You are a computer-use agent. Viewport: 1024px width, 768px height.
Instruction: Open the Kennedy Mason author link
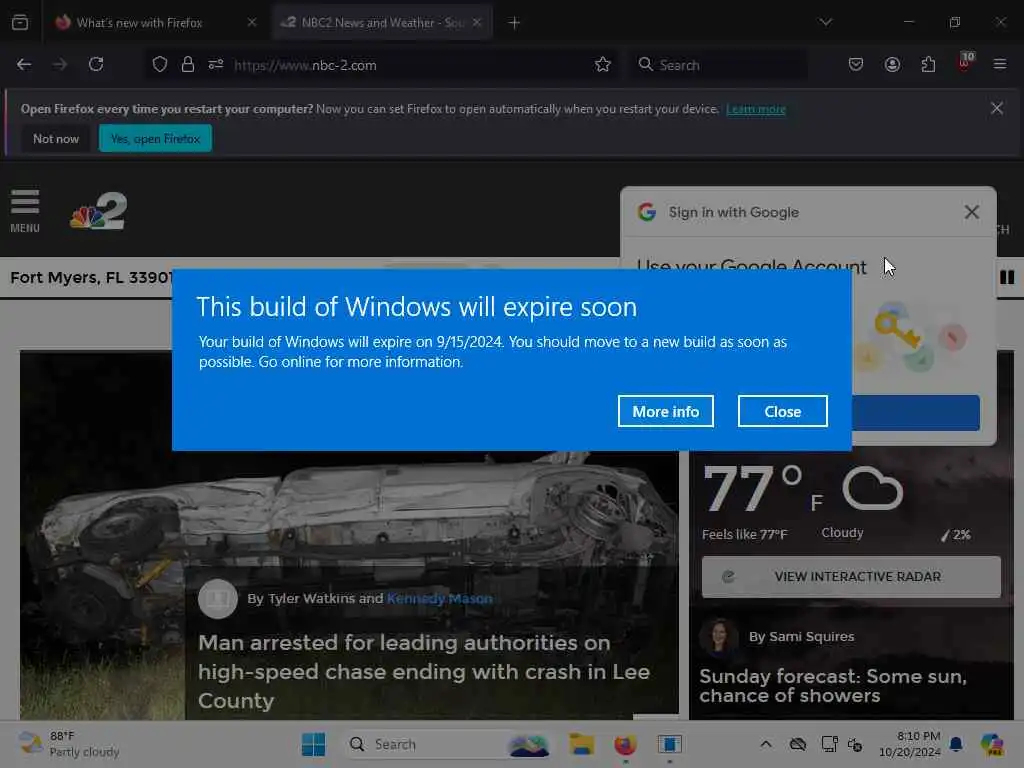[440, 598]
